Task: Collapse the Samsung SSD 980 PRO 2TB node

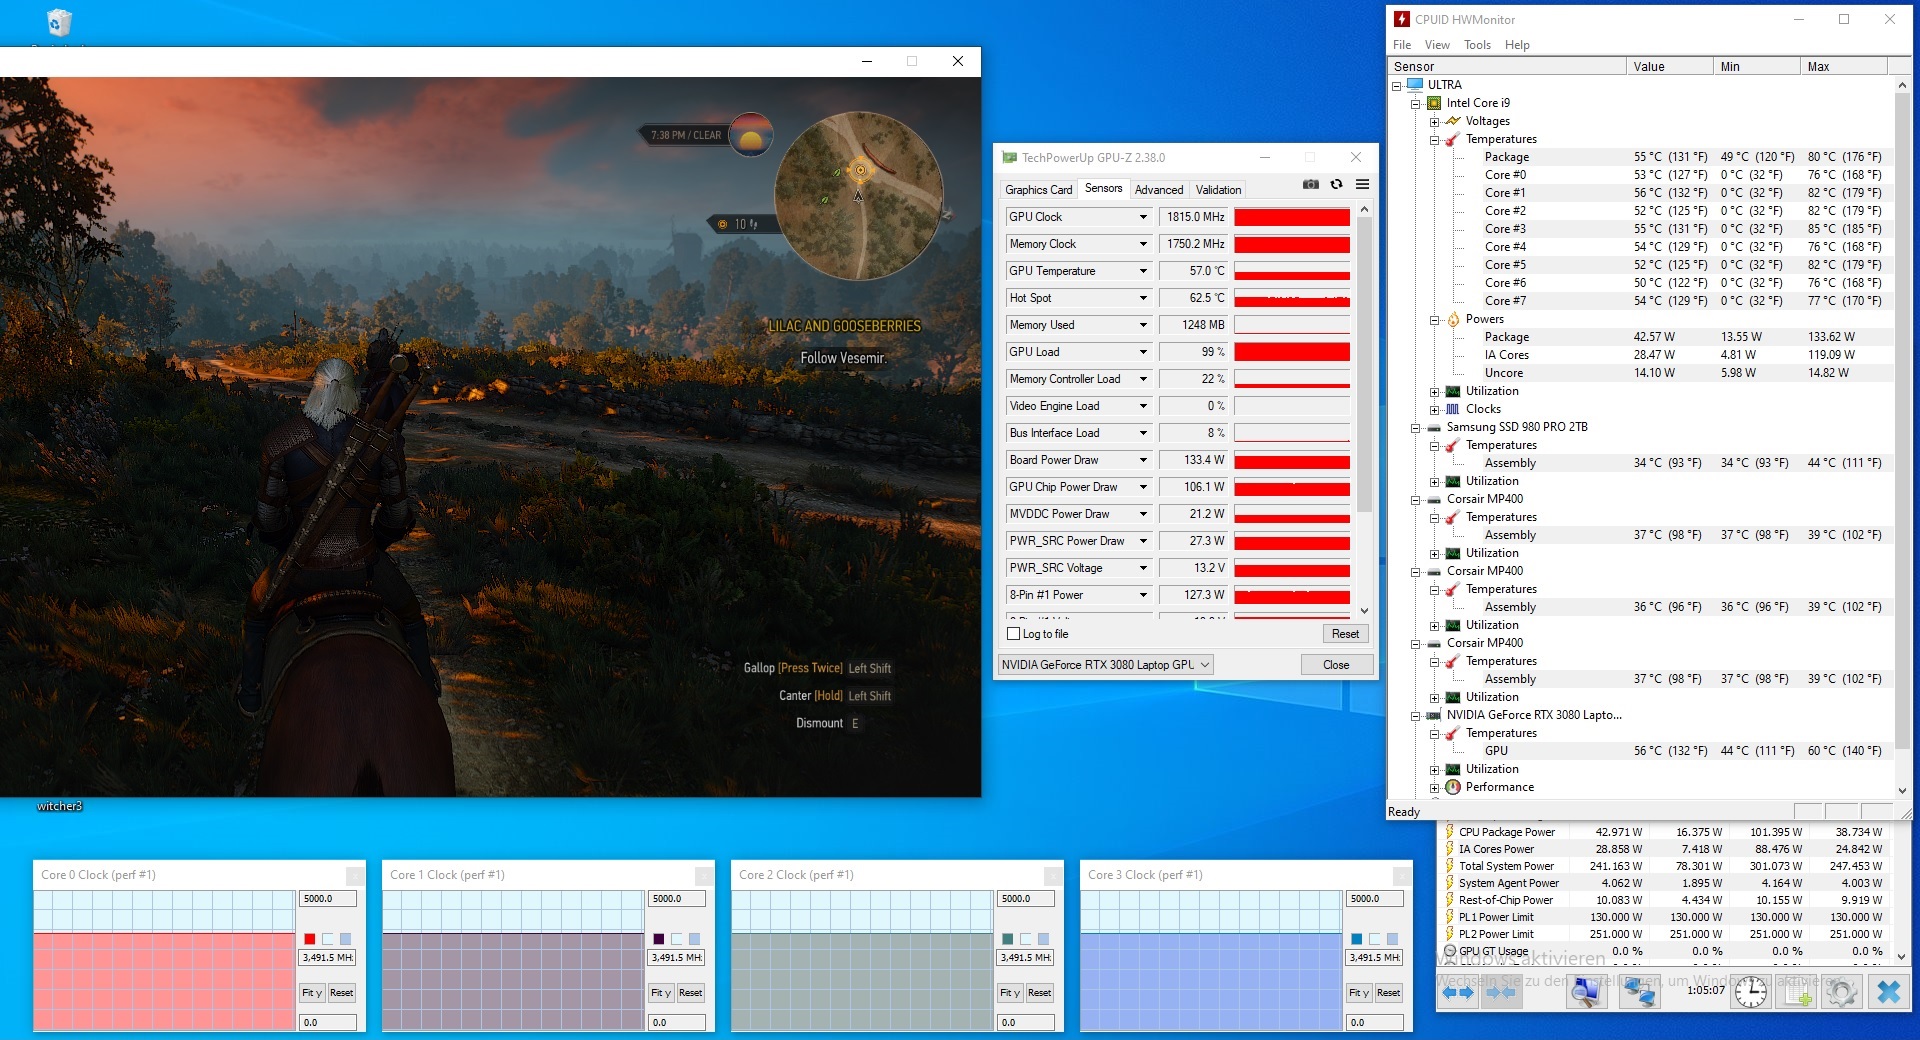Action: [x=1415, y=428]
